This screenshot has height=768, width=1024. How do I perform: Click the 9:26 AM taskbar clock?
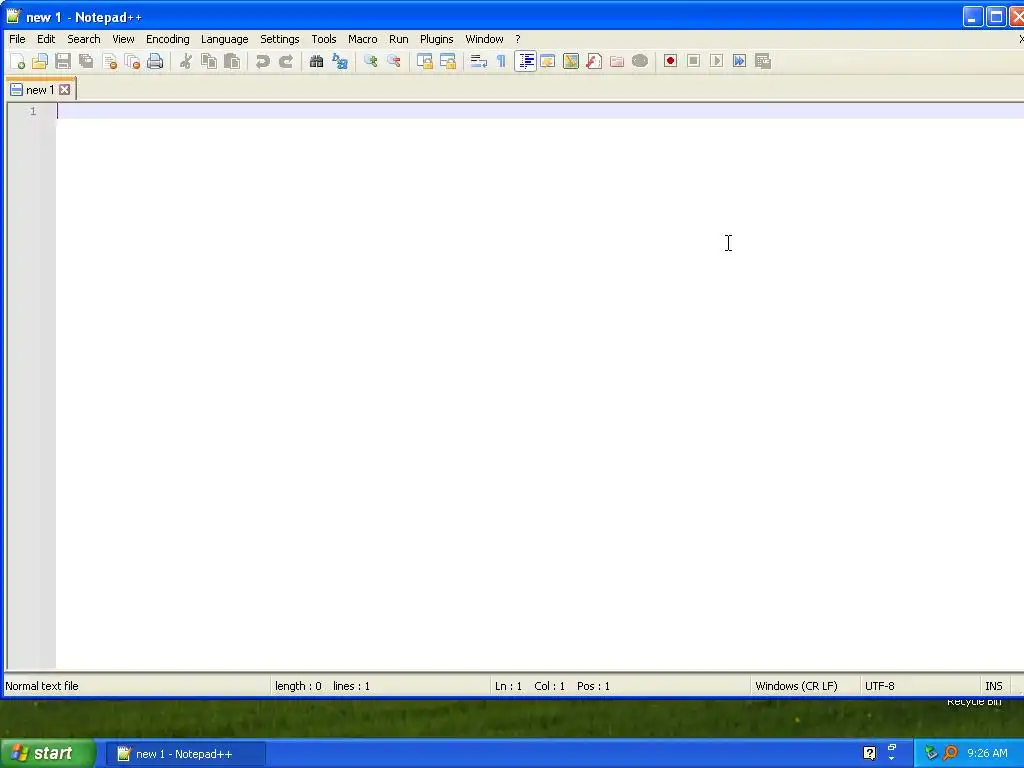click(x=987, y=754)
